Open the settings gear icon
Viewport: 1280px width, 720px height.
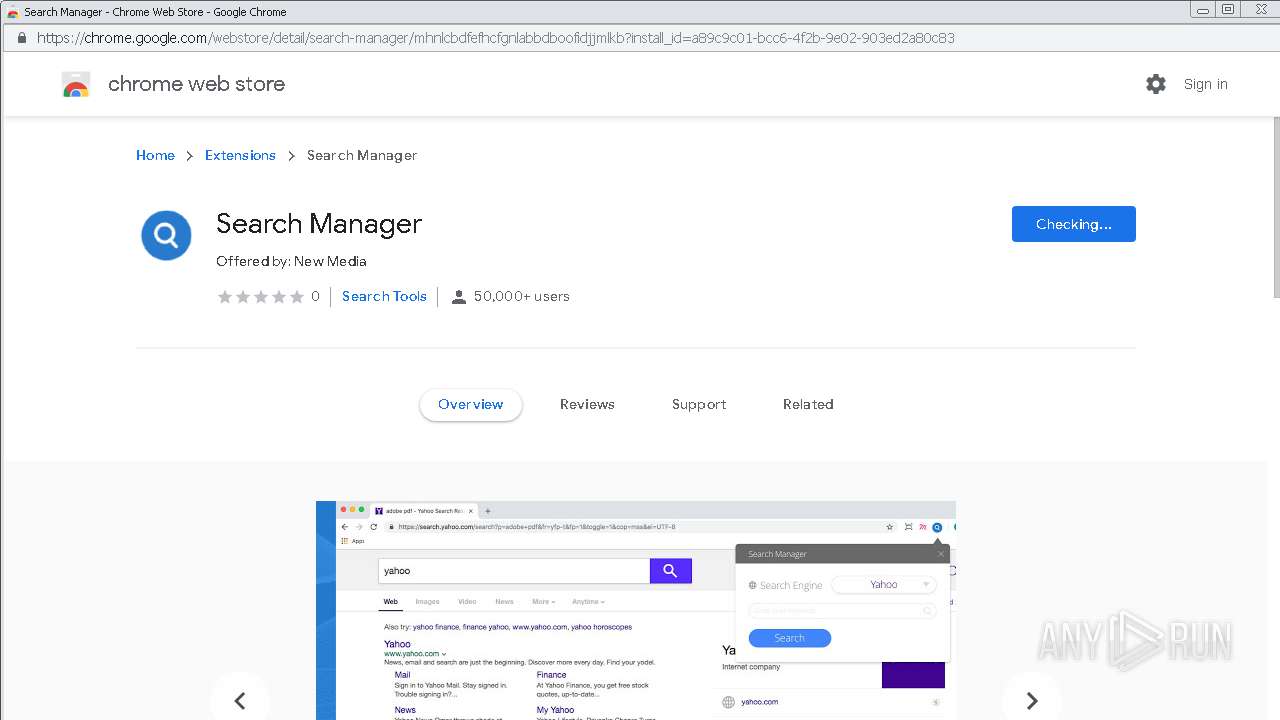1156,84
